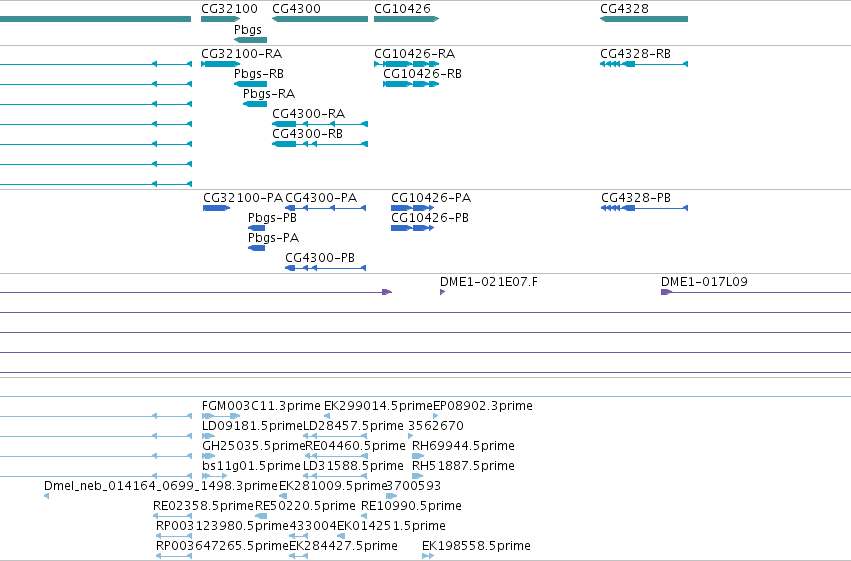The height and width of the screenshot is (561, 851).
Task: Click the CG4300-RB transcript glyph
Action: click(320, 144)
